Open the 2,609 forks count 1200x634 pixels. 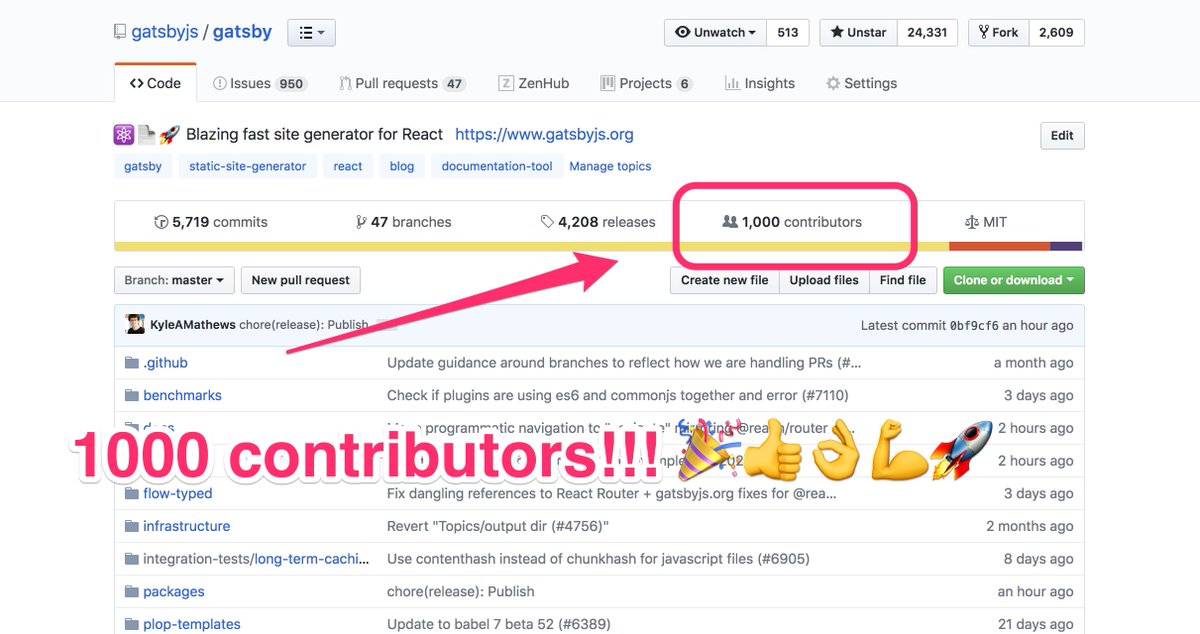1056,32
